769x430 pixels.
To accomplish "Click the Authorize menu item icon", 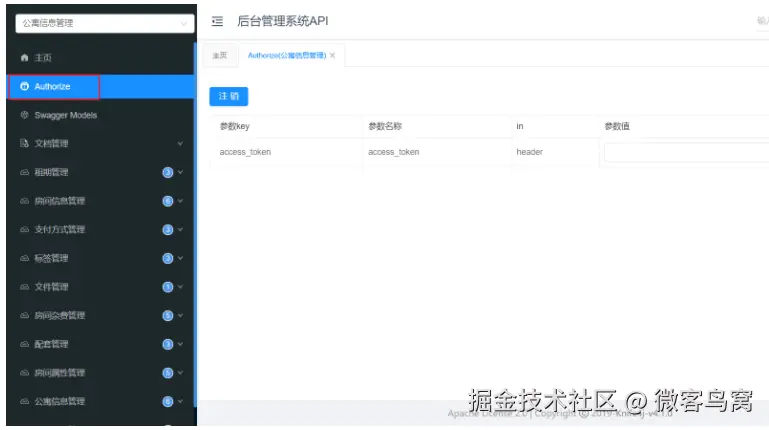I will click(x=25, y=86).
